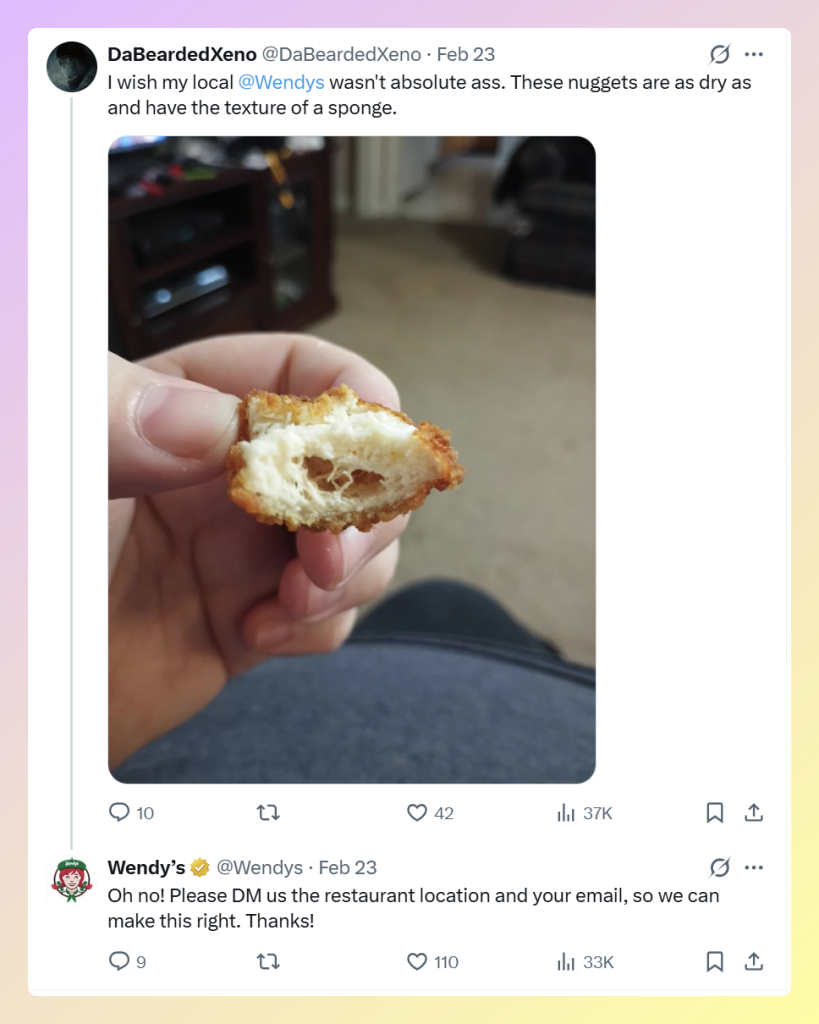819x1024 pixels.
Task: Retweet the nugget complaint post
Action: tap(267, 813)
